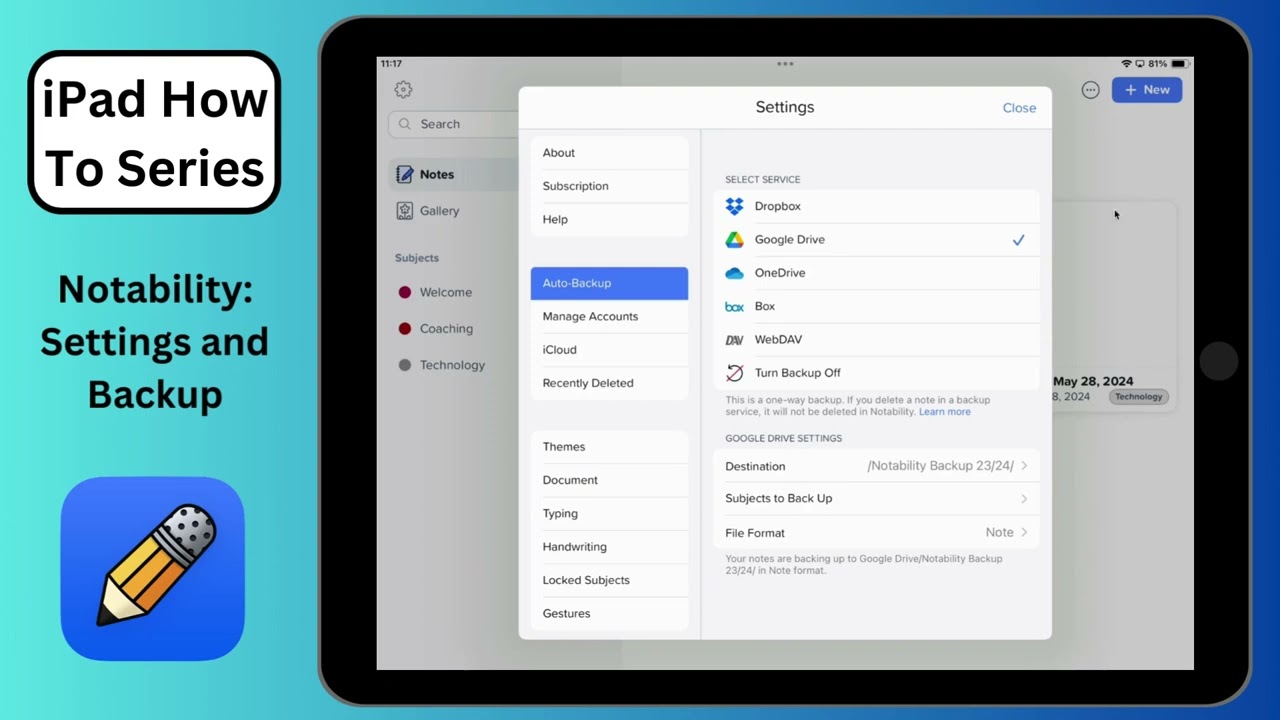
Task: Open Recently Deleted section
Action: tap(609, 383)
